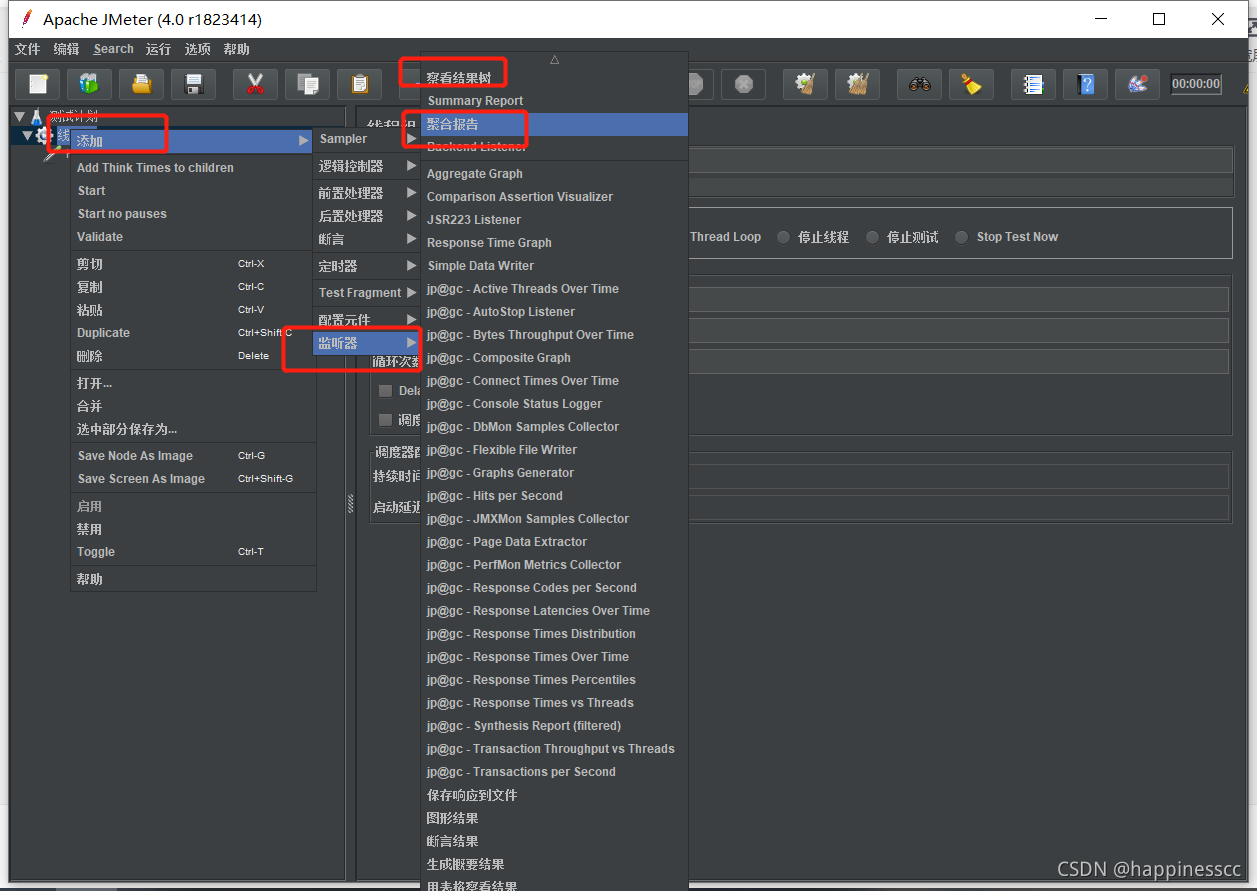The image size is (1257, 891).
Task: Choose jp@gc - PerfMon Metrics Collector
Action: [555, 565]
